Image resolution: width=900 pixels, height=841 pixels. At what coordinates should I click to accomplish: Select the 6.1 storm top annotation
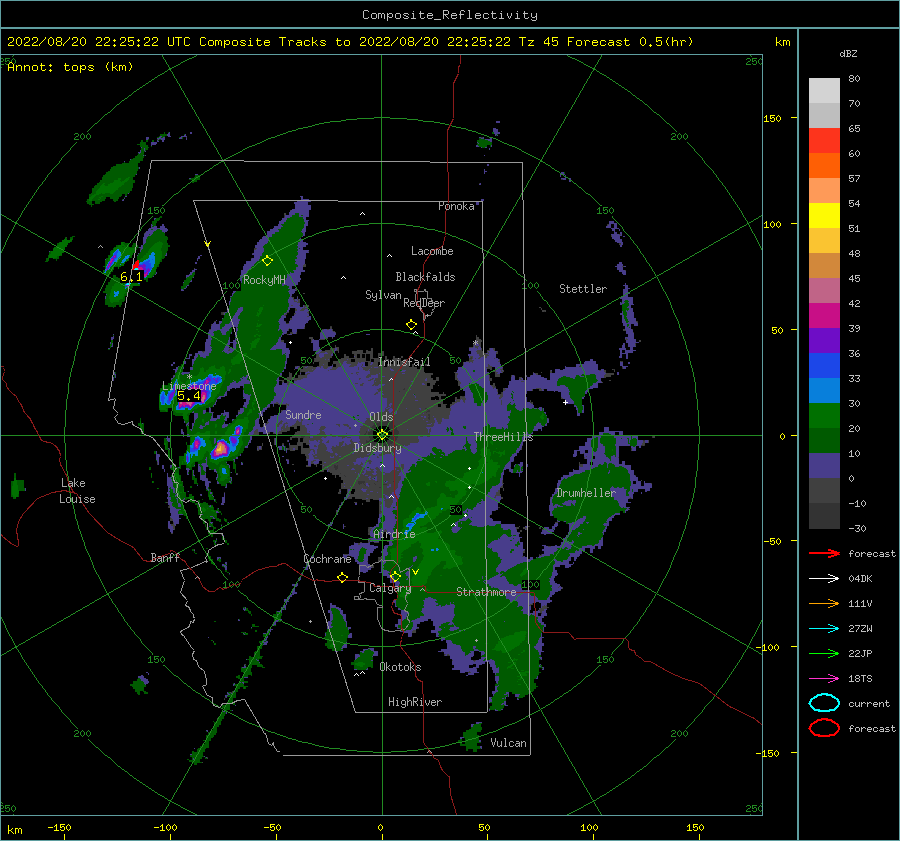pyautogui.click(x=131, y=277)
